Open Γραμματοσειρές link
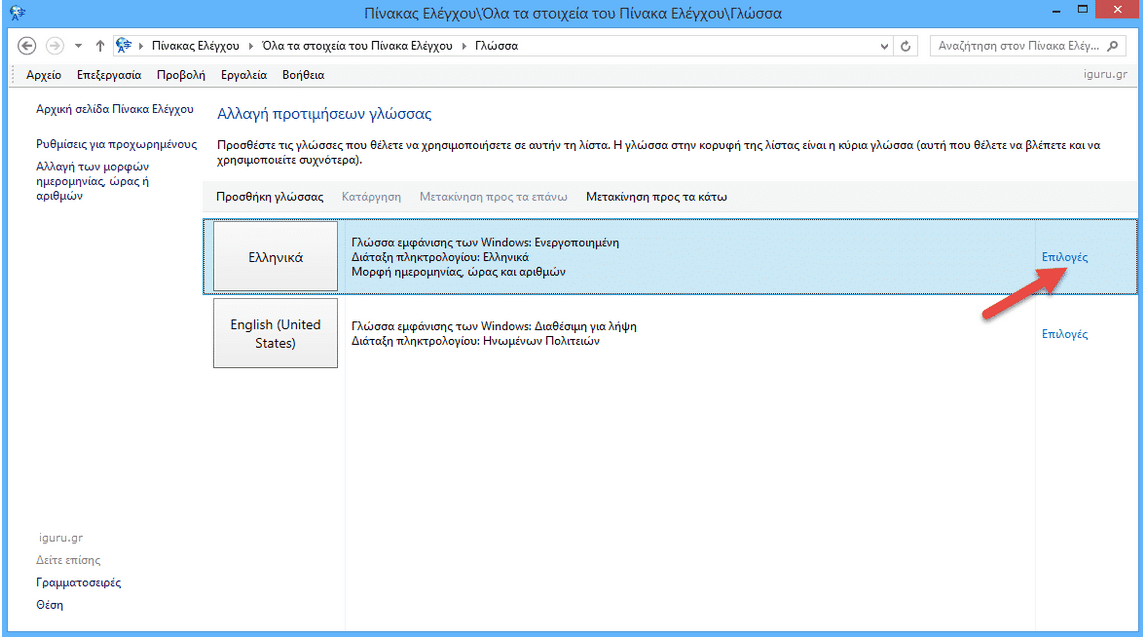This screenshot has height=637, width=1143. point(79,582)
